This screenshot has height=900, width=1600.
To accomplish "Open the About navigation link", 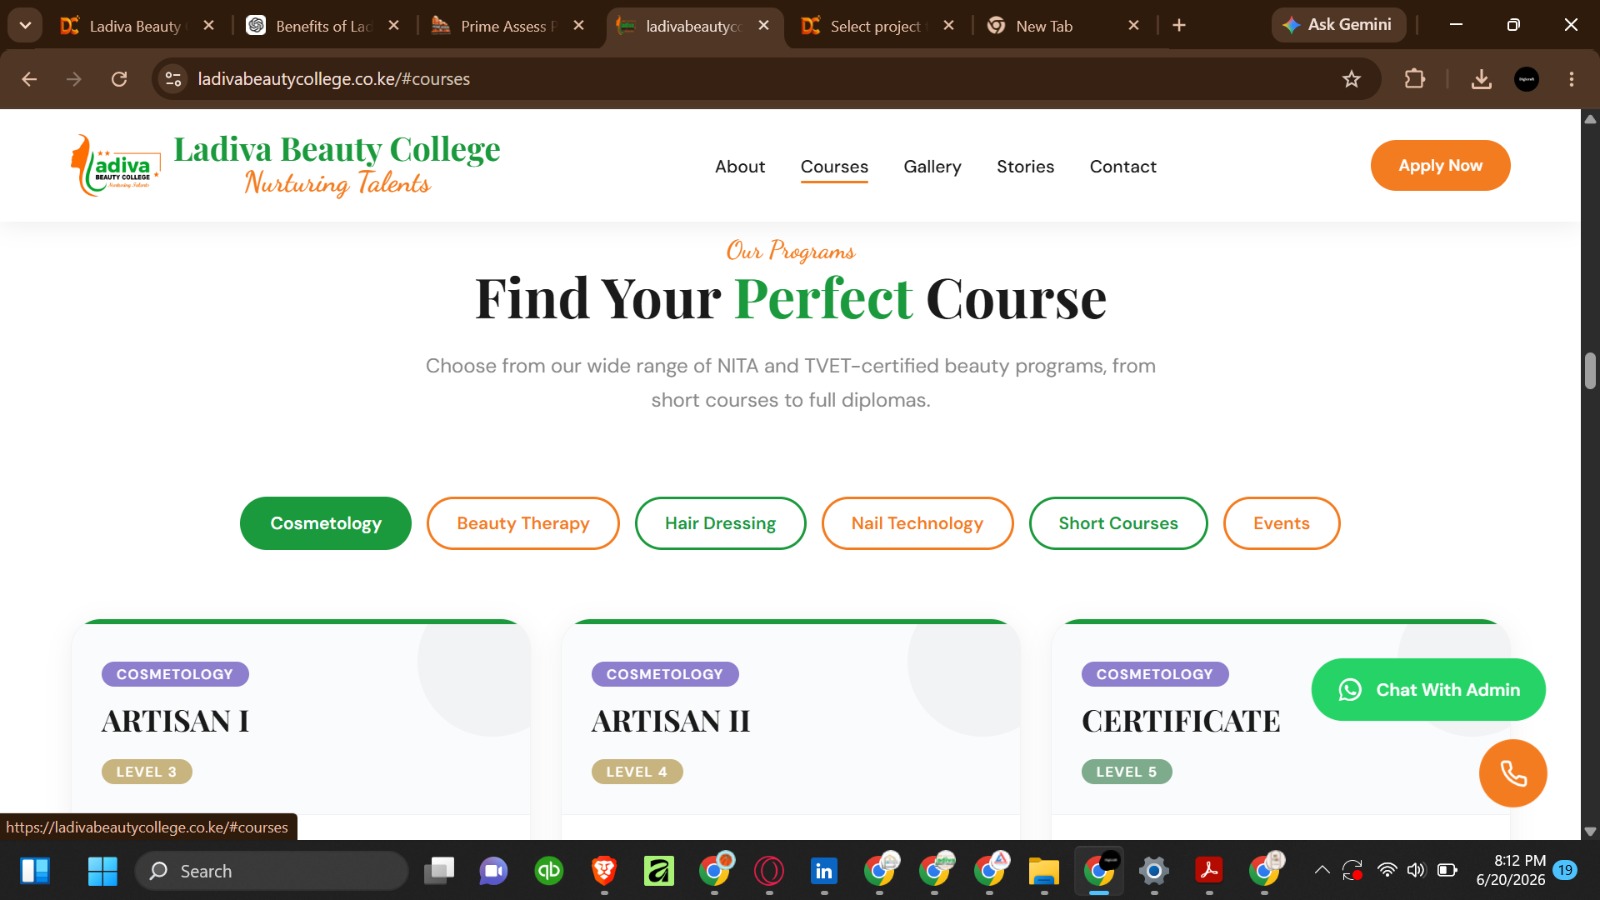I will [x=740, y=167].
